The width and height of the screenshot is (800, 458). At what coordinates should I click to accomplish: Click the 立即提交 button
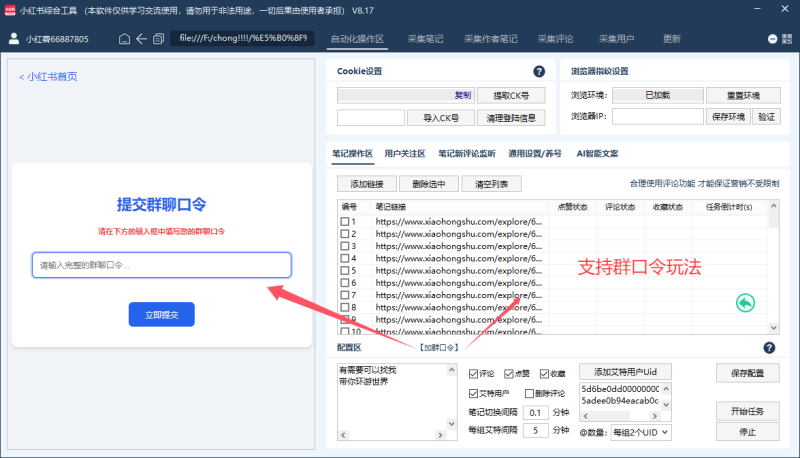pos(161,315)
